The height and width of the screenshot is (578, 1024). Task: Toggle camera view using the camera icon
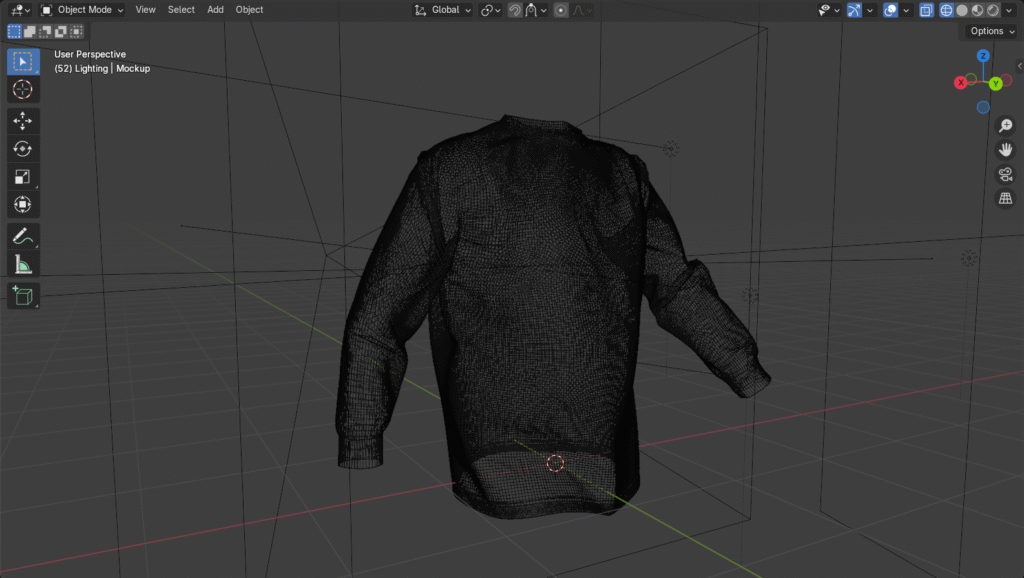point(1006,175)
